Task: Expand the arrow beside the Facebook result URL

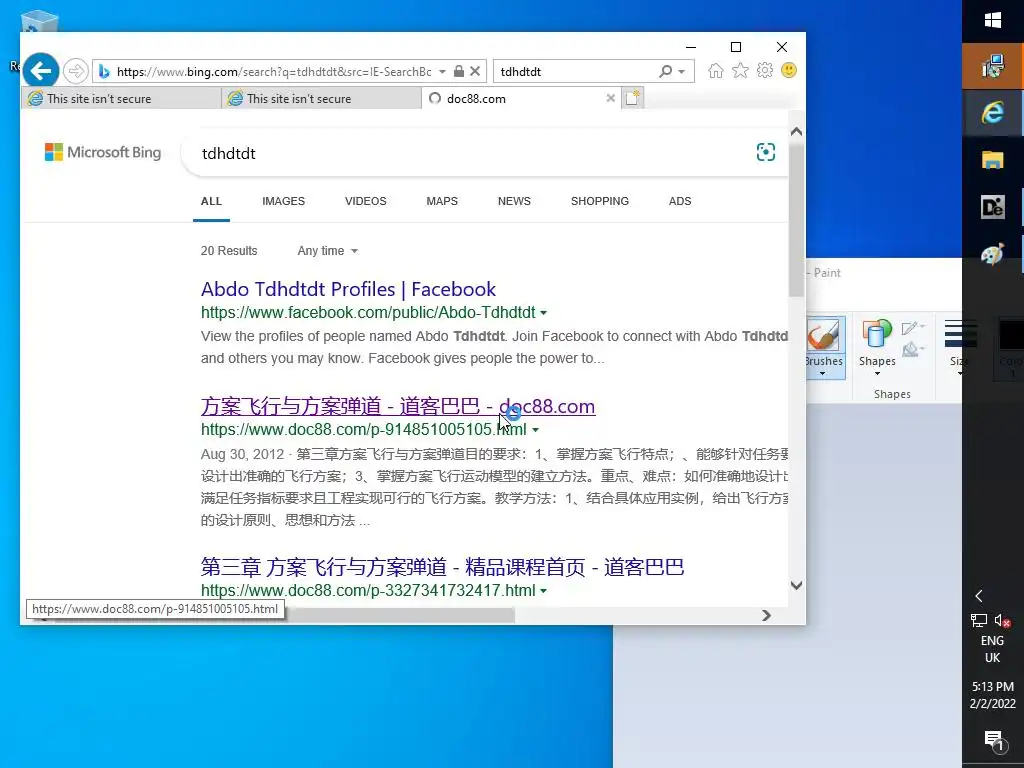Action: [543, 313]
